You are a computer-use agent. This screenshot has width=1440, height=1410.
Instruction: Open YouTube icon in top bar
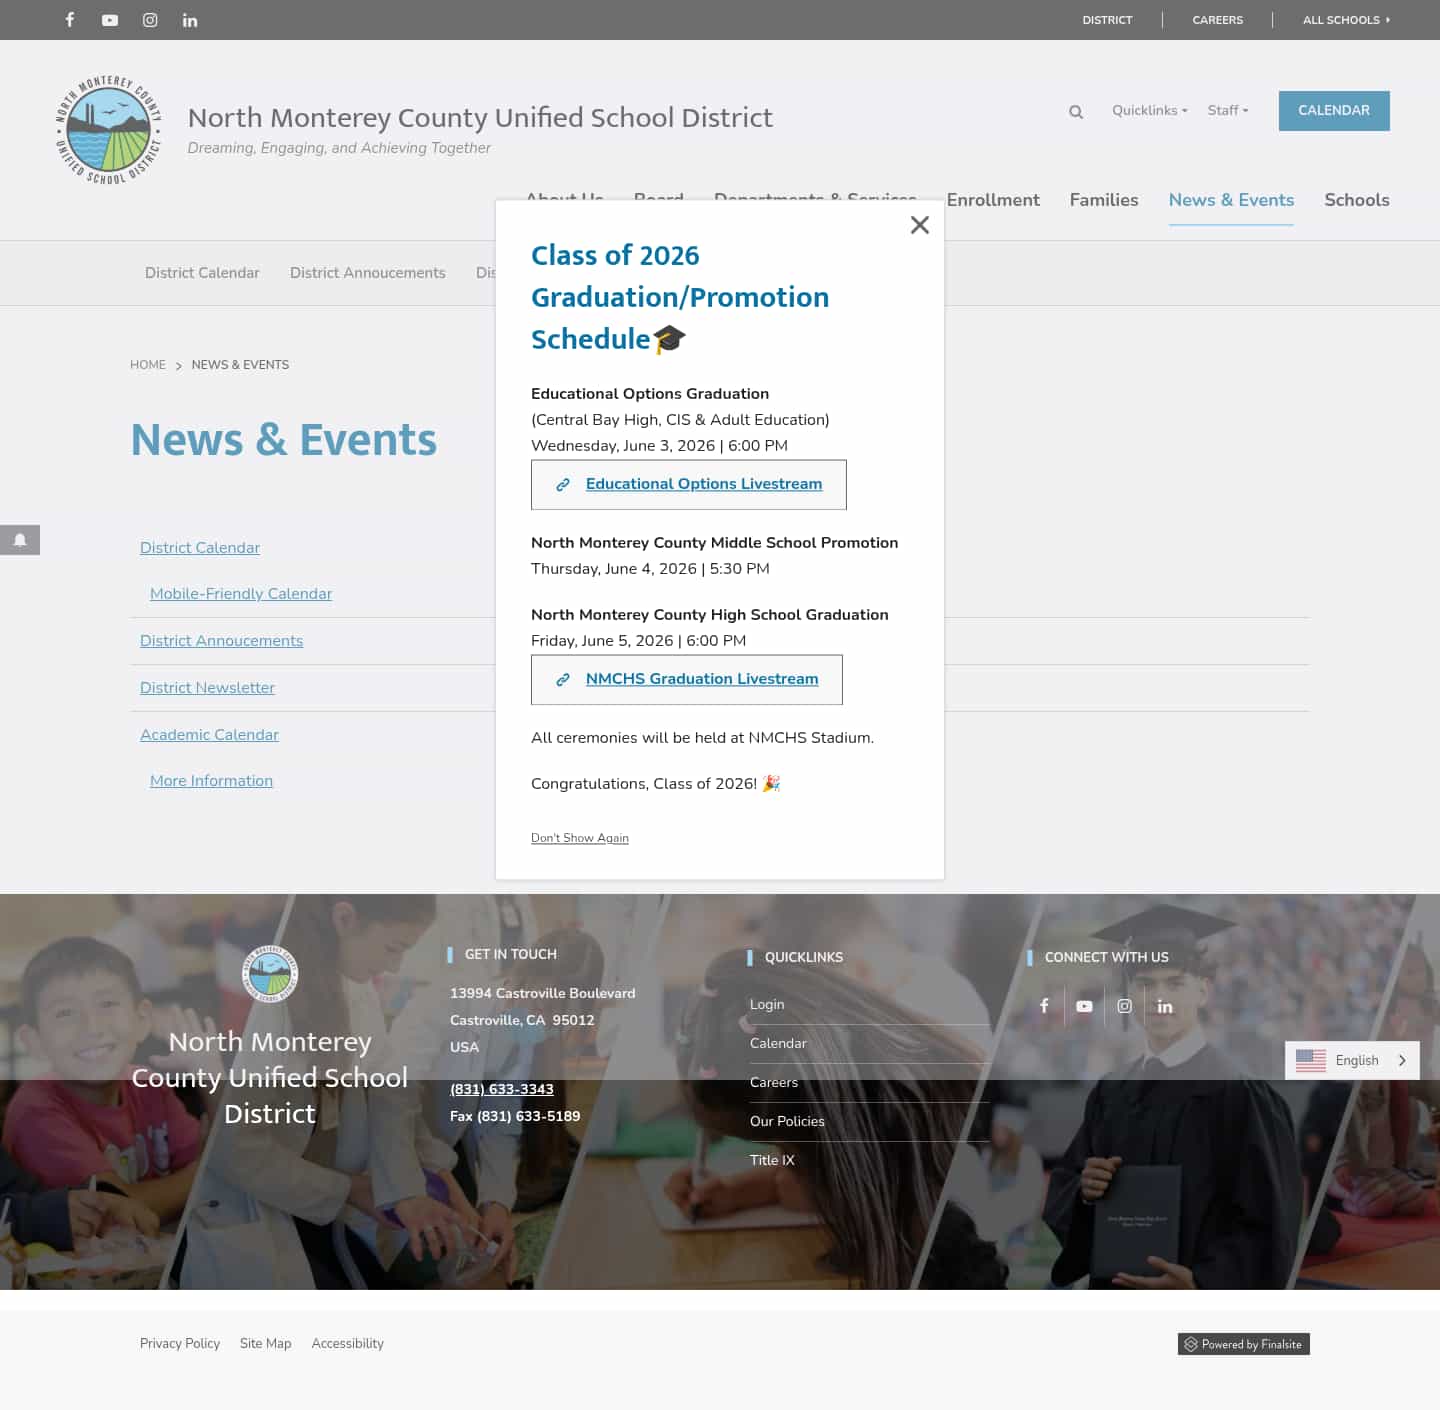(x=110, y=20)
